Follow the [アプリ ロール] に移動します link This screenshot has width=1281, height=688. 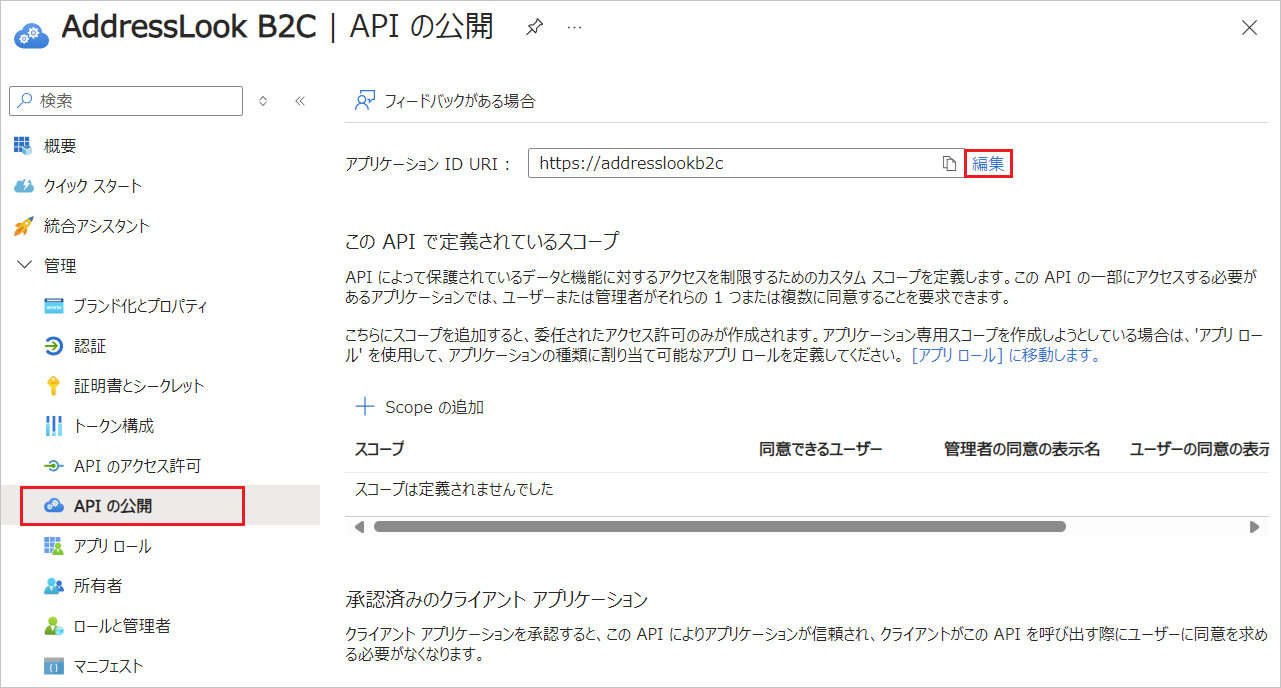click(x=1006, y=355)
